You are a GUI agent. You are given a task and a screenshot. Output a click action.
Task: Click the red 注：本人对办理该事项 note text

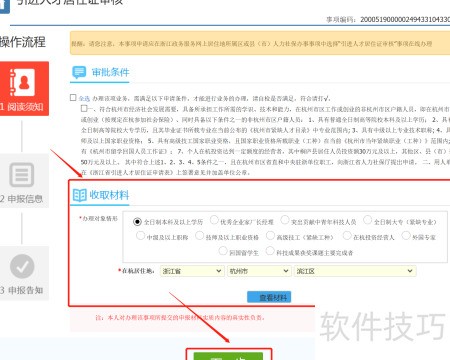tap(180, 318)
